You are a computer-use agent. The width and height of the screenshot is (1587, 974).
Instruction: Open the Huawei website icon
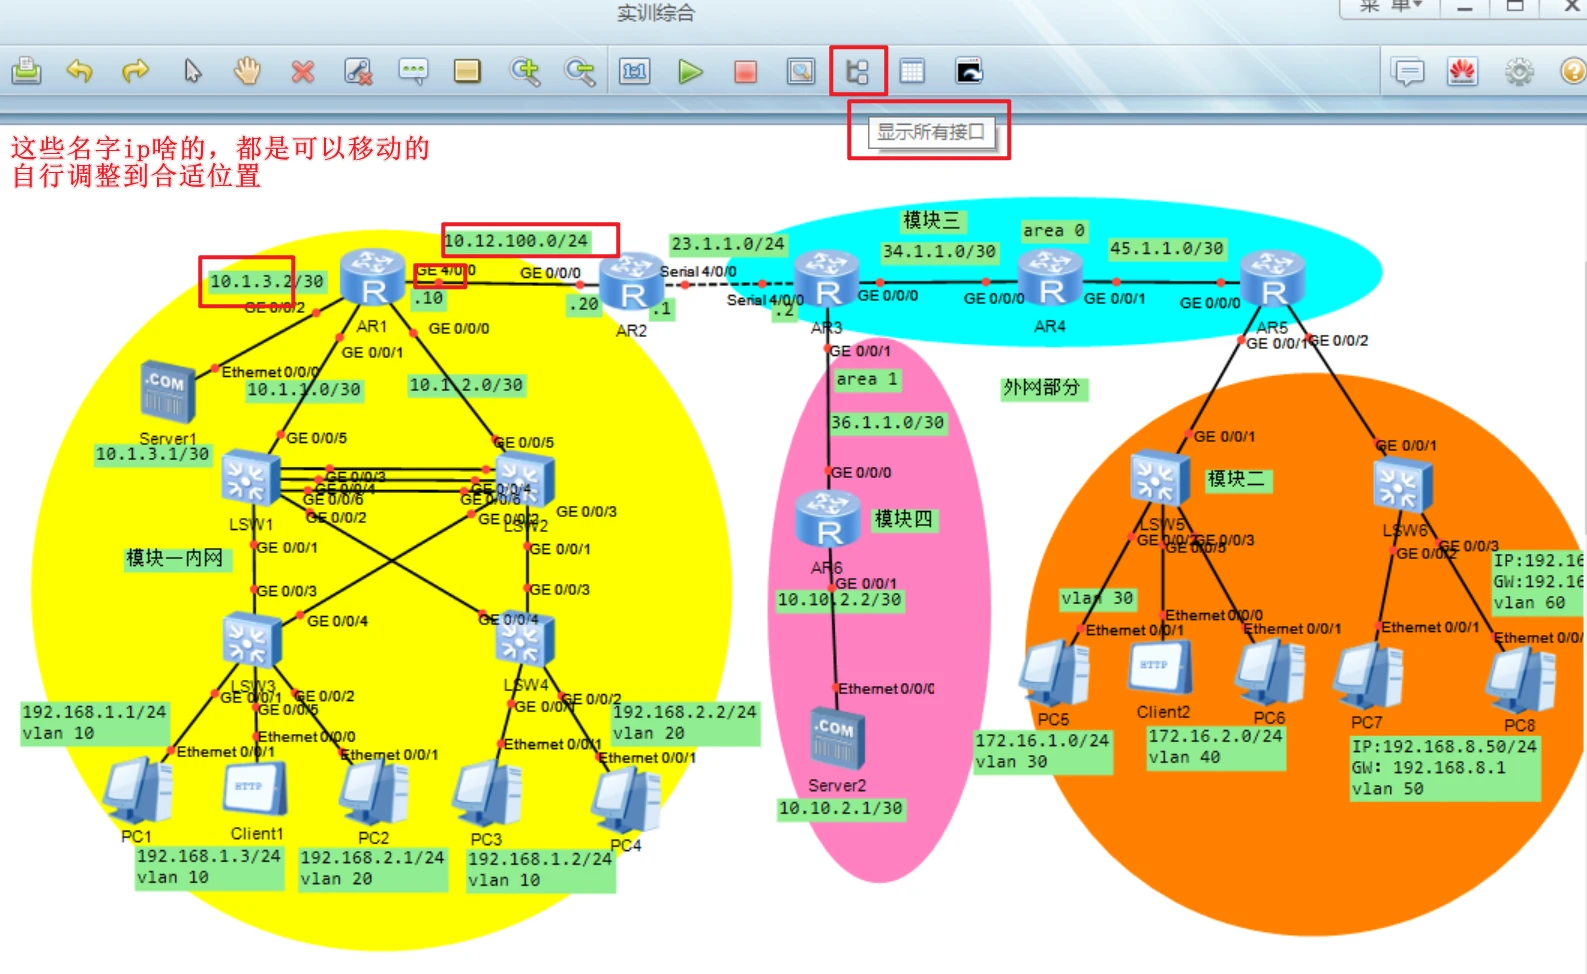(x=1463, y=71)
